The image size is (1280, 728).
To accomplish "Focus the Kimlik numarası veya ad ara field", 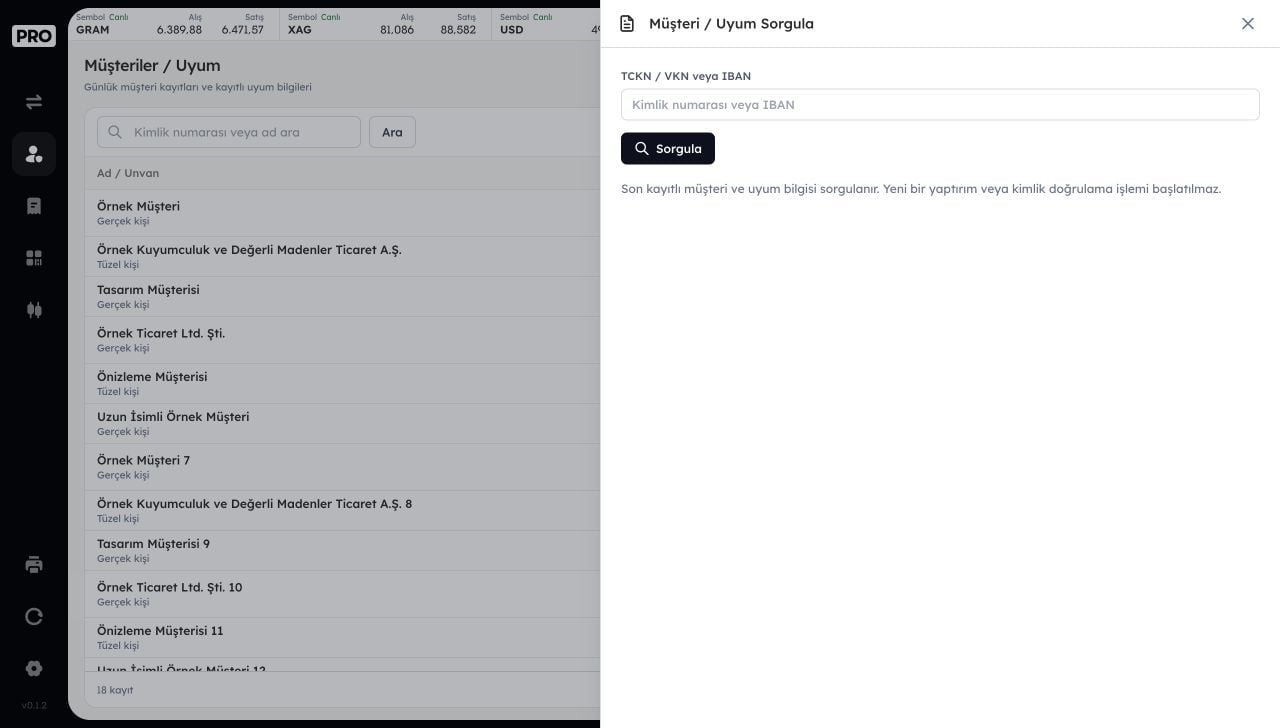I will pos(229,132).
